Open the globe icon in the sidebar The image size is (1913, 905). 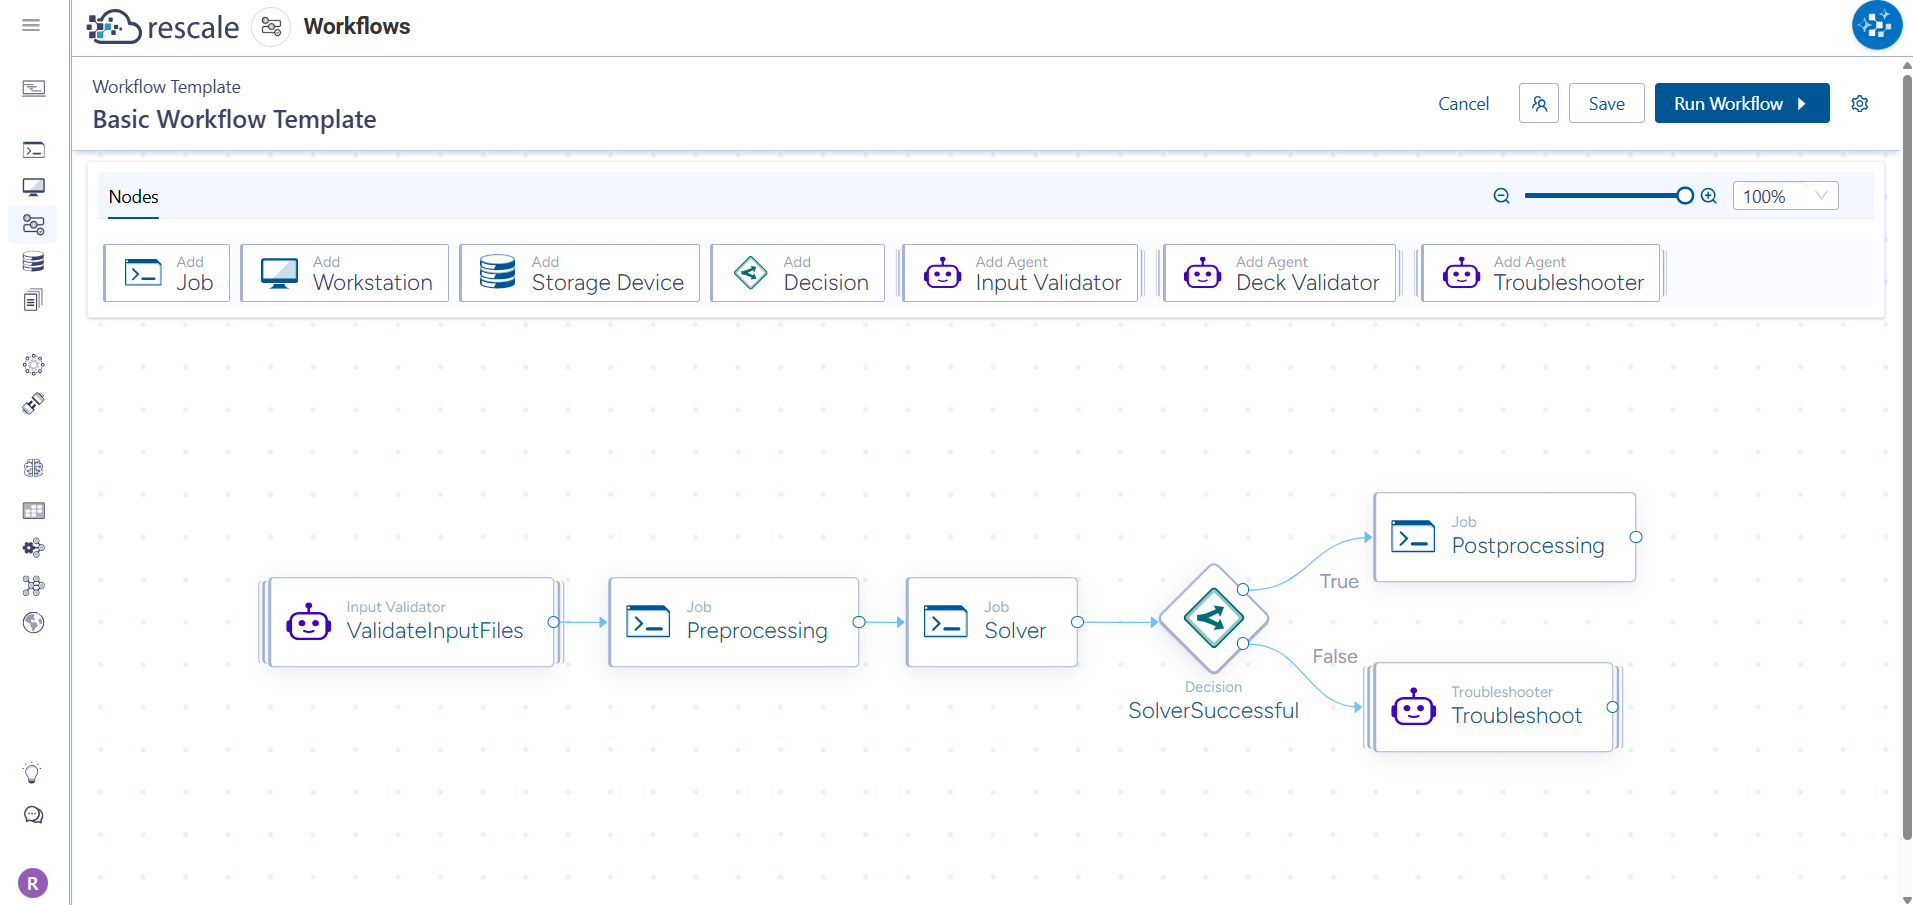point(33,623)
